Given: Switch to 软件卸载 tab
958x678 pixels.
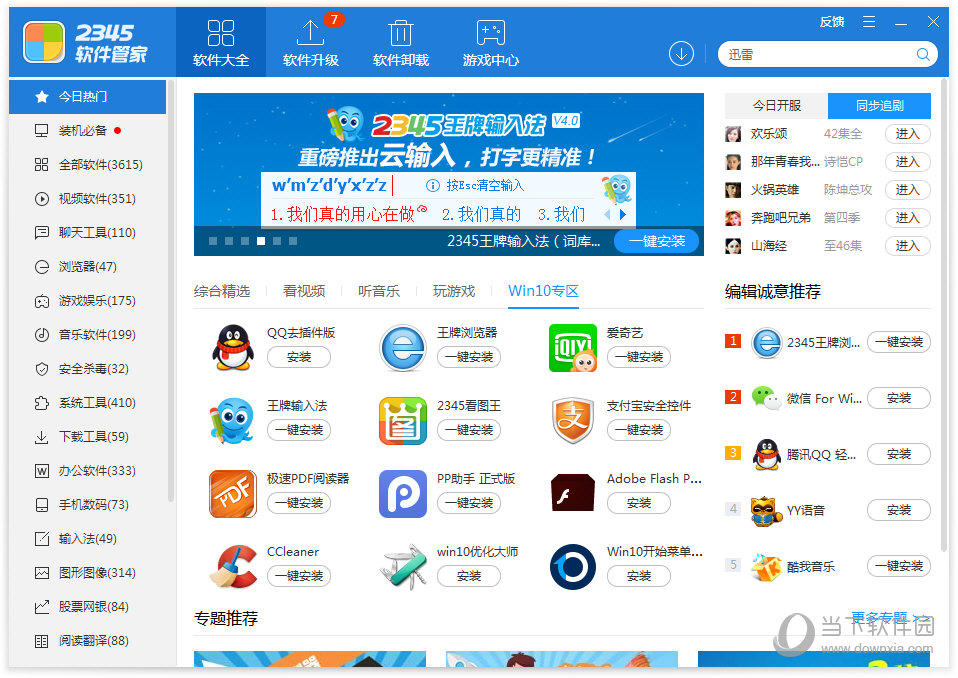Looking at the screenshot, I should point(401,42).
